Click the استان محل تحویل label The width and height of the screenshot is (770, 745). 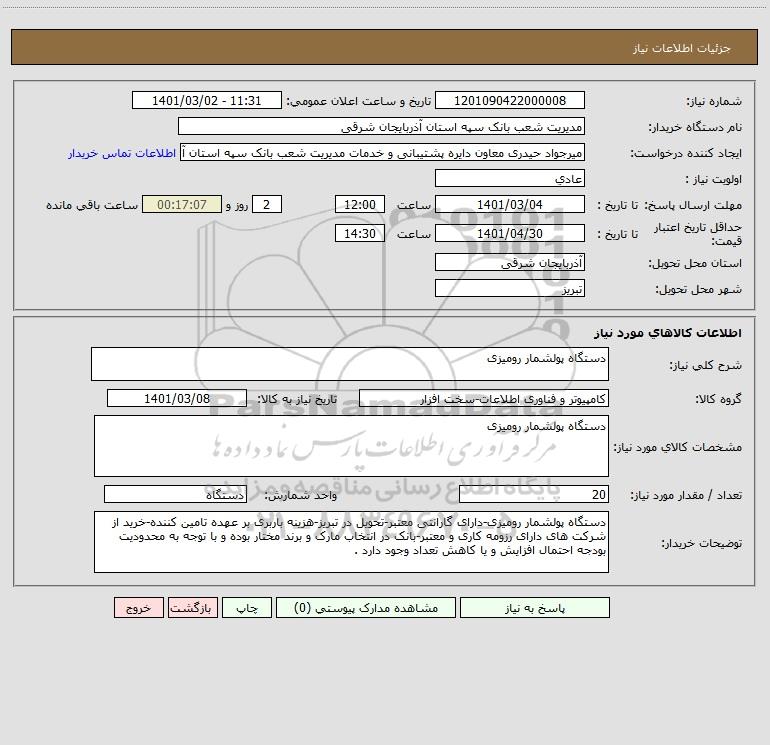click(695, 264)
